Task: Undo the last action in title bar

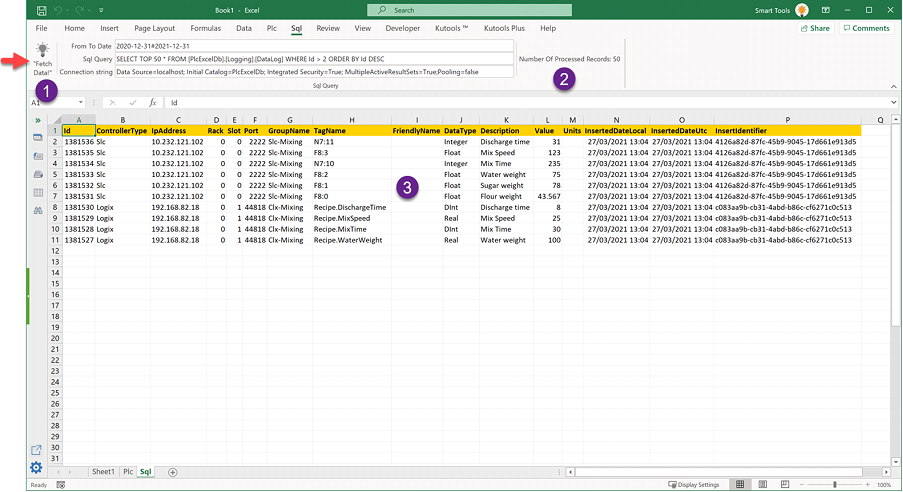Action: click(x=58, y=10)
